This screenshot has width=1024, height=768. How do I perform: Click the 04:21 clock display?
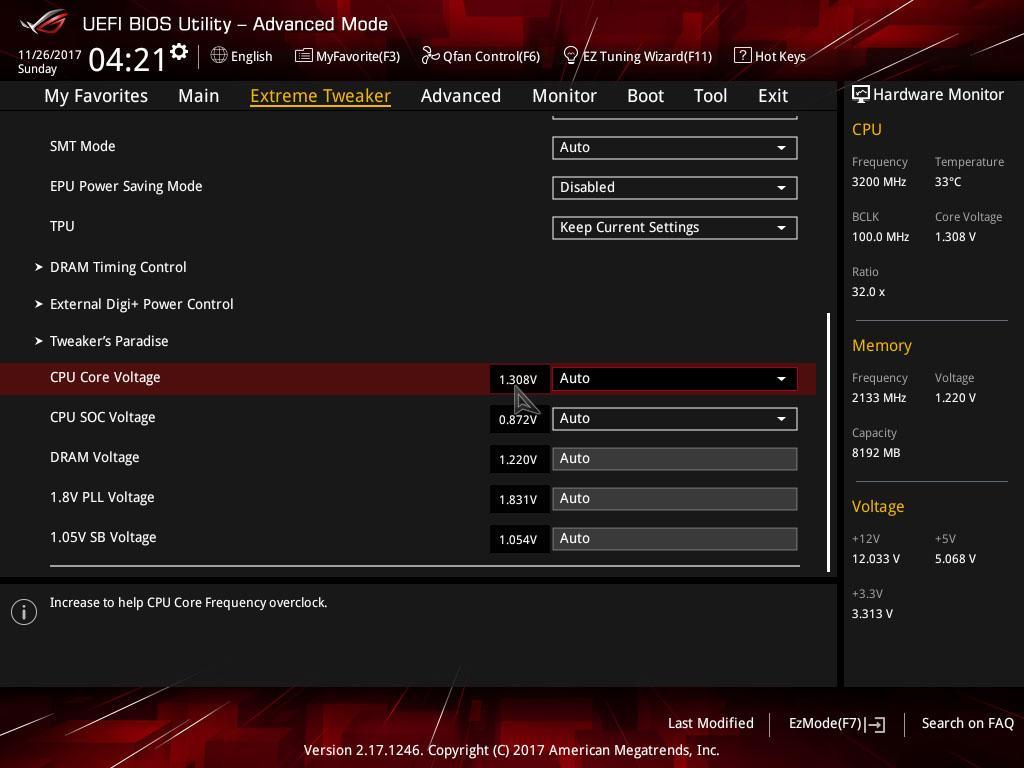(127, 60)
